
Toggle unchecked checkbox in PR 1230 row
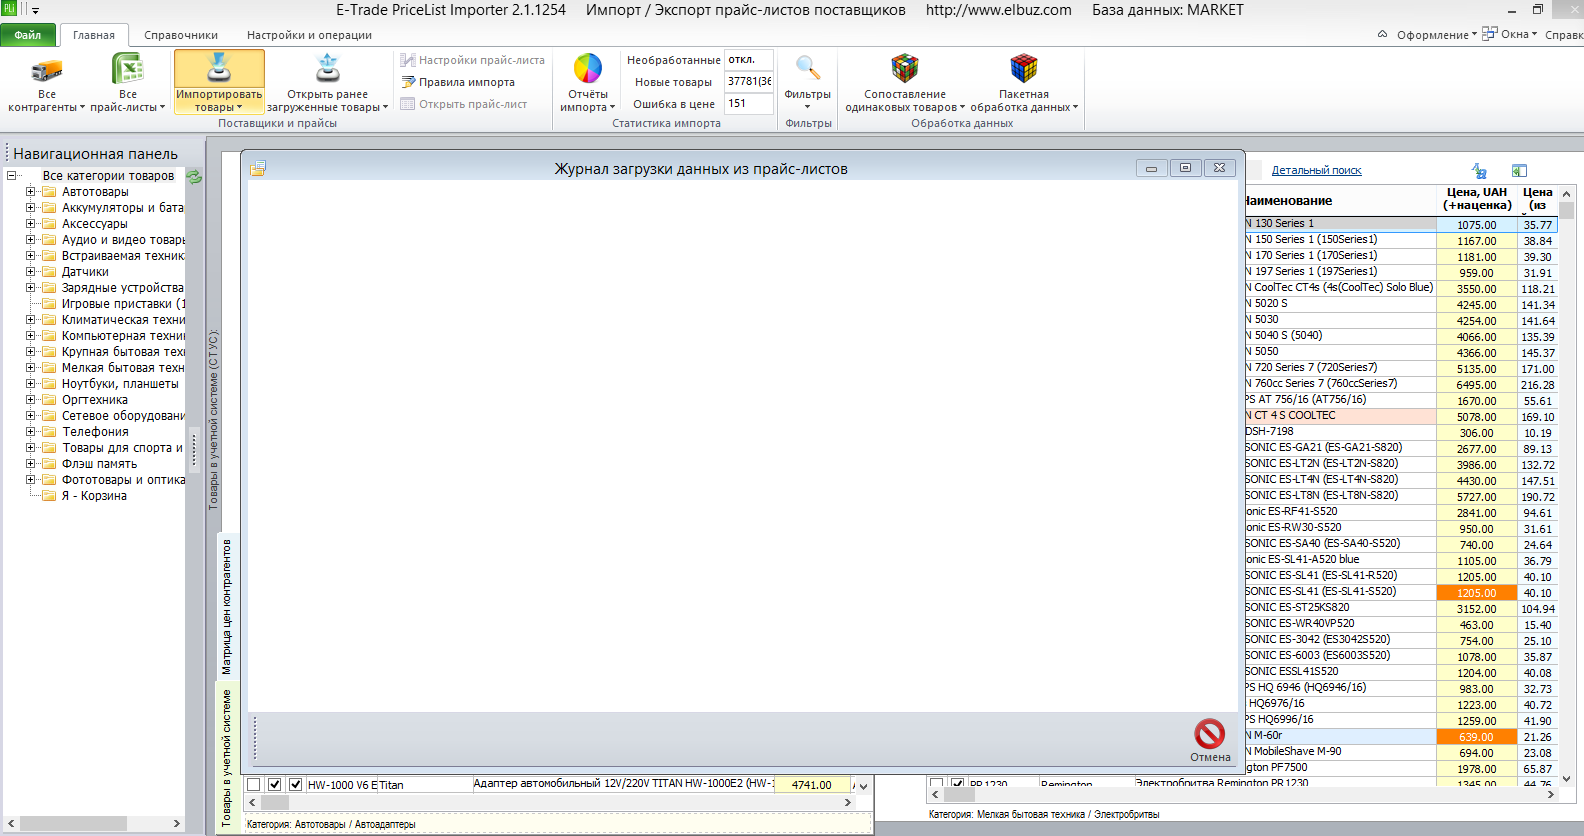click(x=937, y=784)
